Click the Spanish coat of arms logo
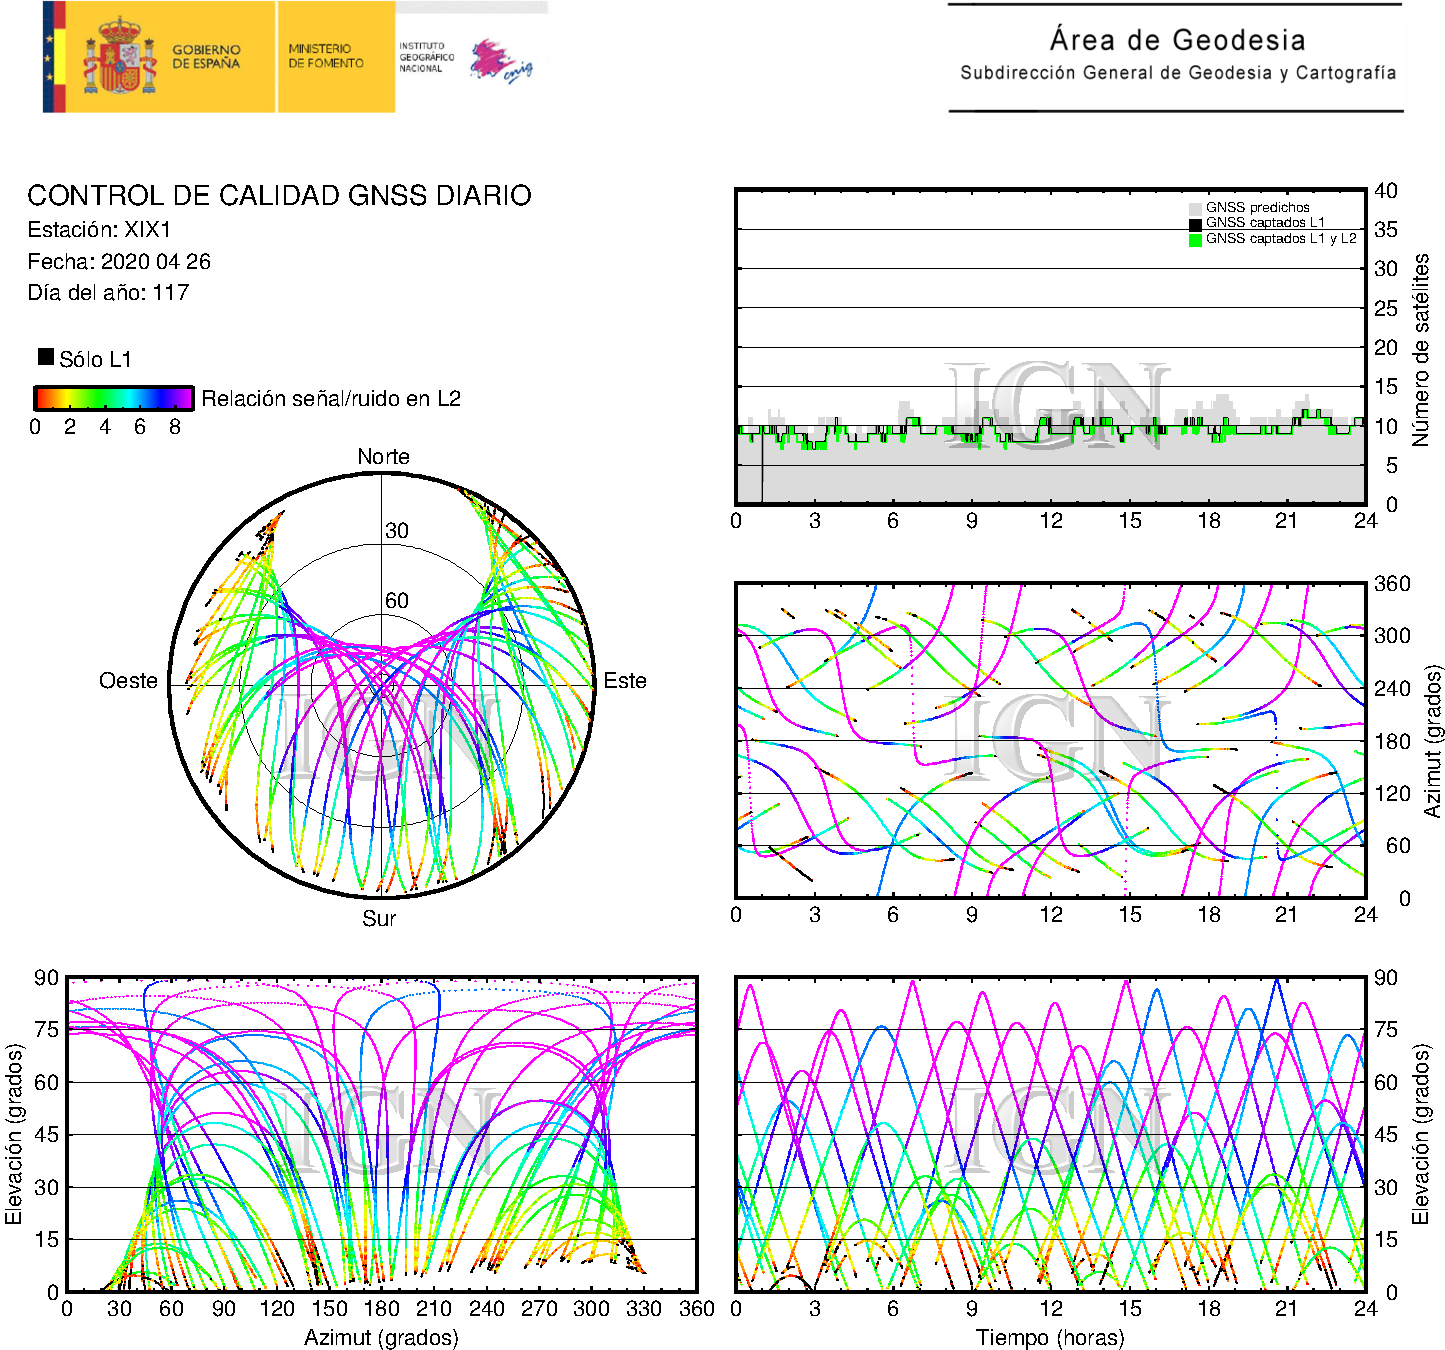This screenshot has width=1445, height=1350. point(119,58)
